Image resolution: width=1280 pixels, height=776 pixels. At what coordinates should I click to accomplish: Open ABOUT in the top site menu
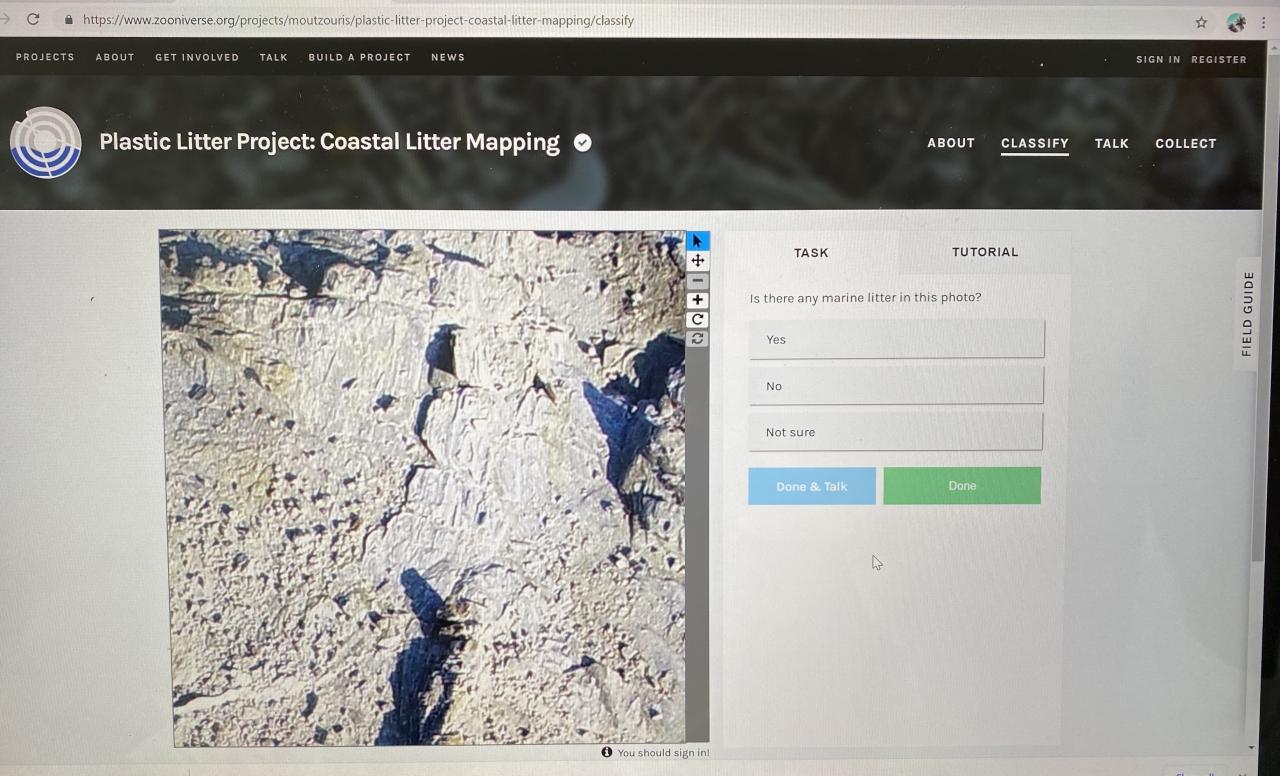(x=115, y=57)
